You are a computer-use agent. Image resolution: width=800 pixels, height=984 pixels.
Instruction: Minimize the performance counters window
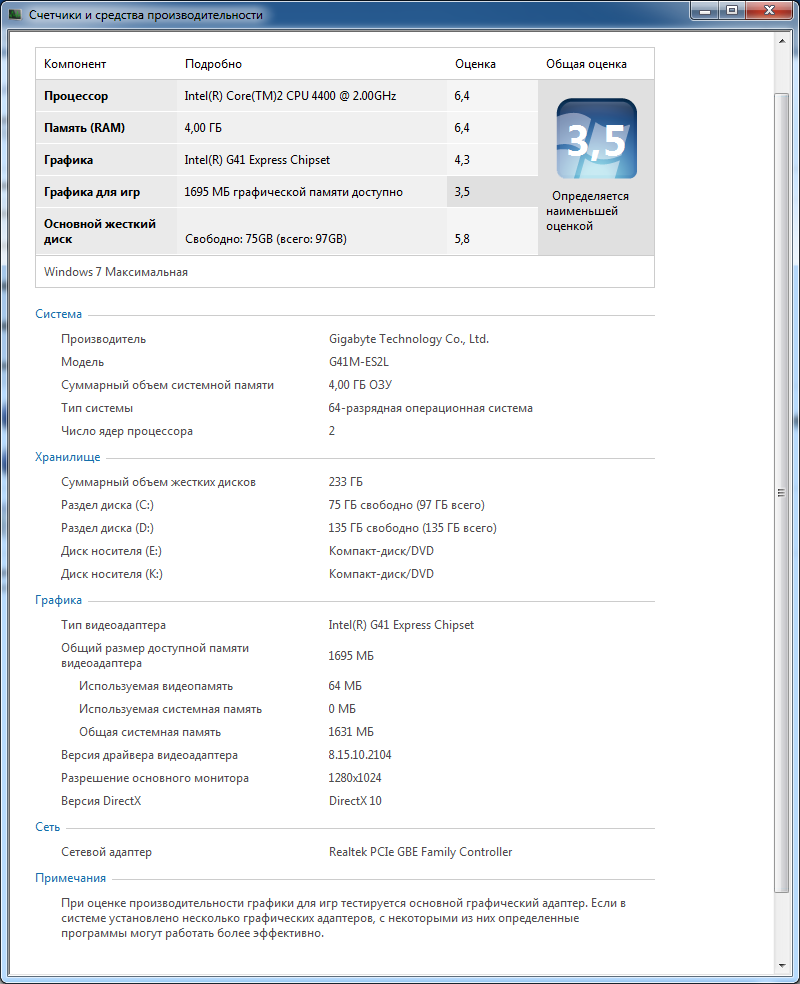(704, 11)
